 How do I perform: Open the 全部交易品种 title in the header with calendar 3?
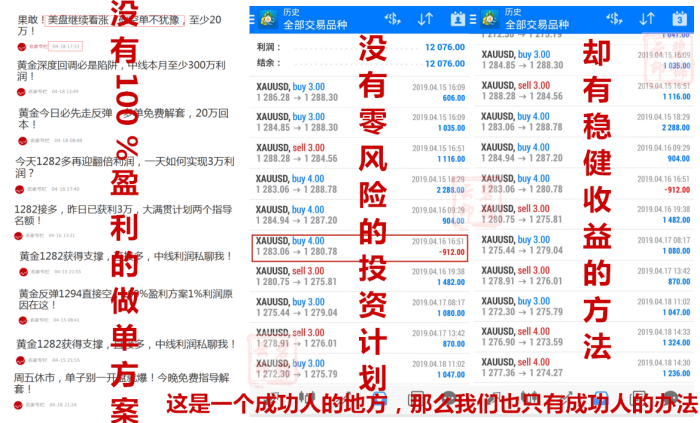pos(537,25)
